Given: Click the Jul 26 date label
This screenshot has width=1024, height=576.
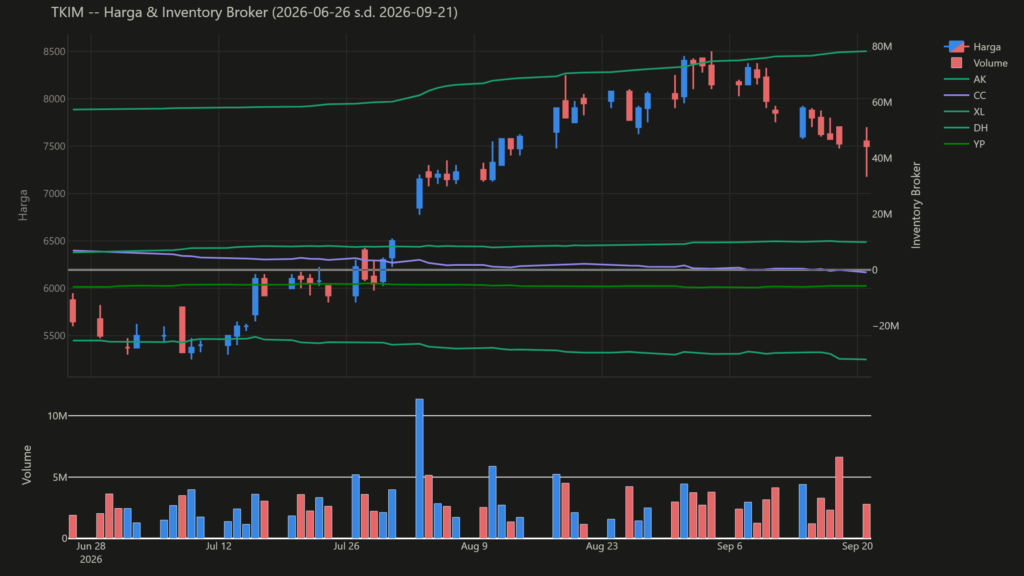Looking at the screenshot, I should pyautogui.click(x=346, y=547).
